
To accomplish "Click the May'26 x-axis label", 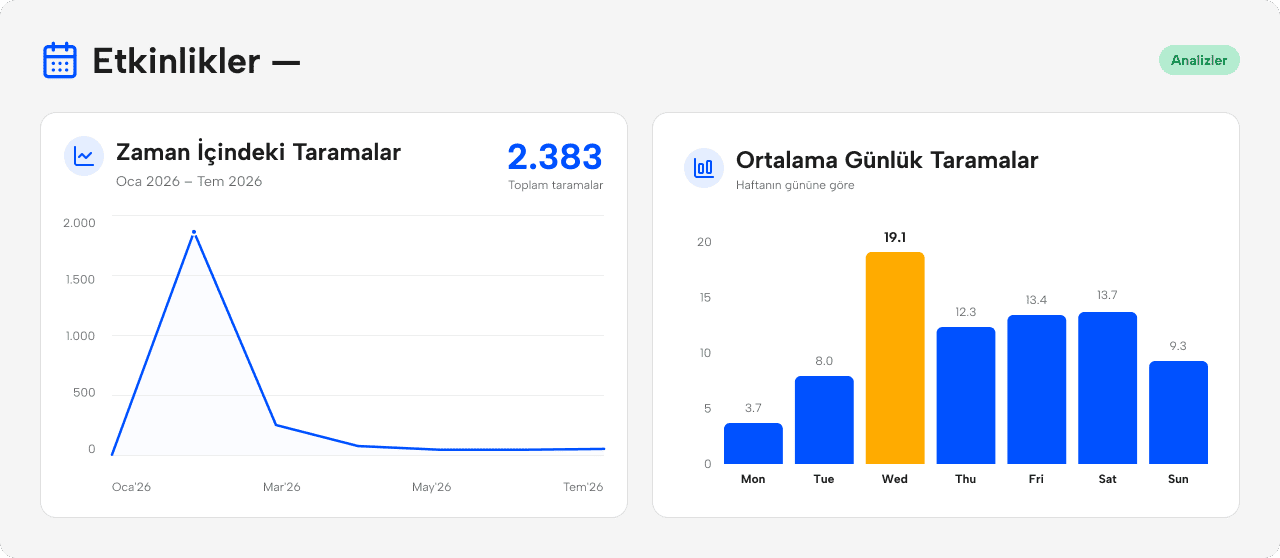I will pos(432,487).
